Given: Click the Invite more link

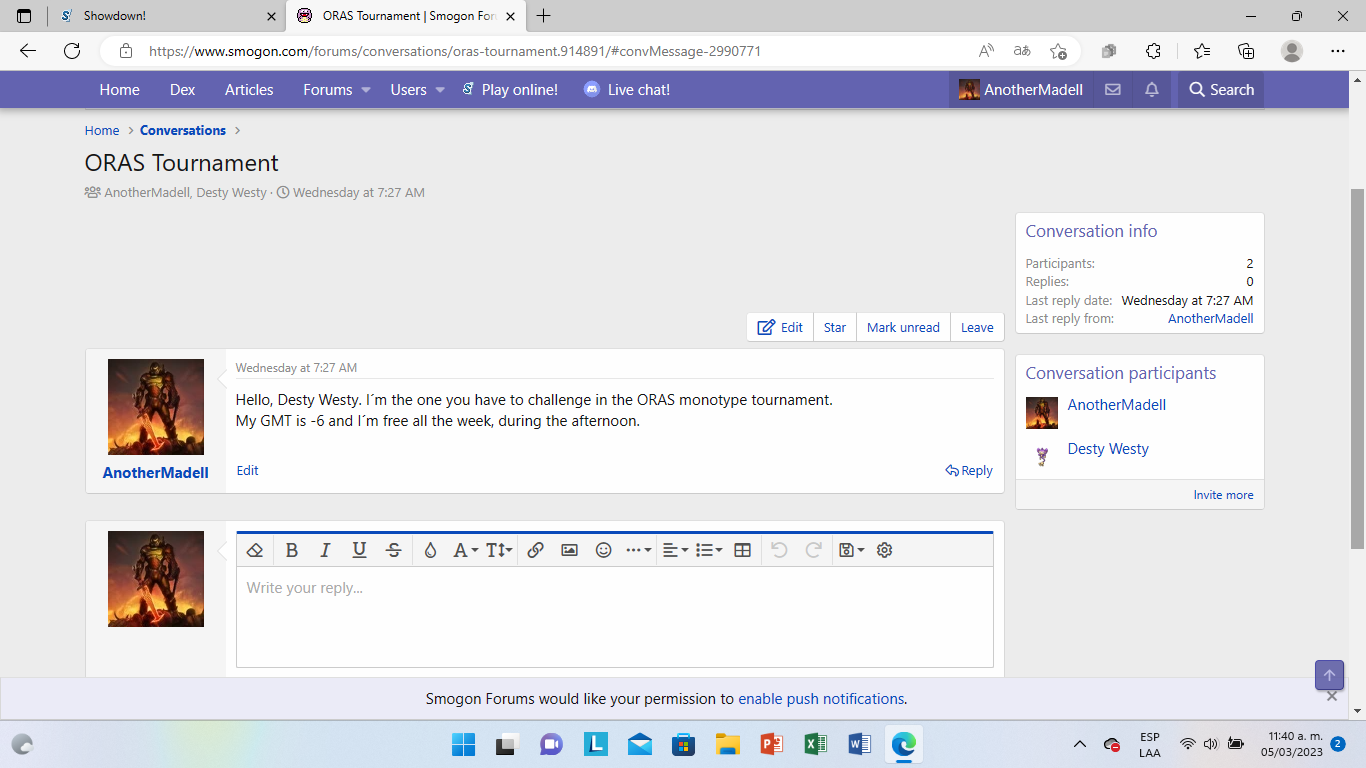Looking at the screenshot, I should pos(1223,495).
